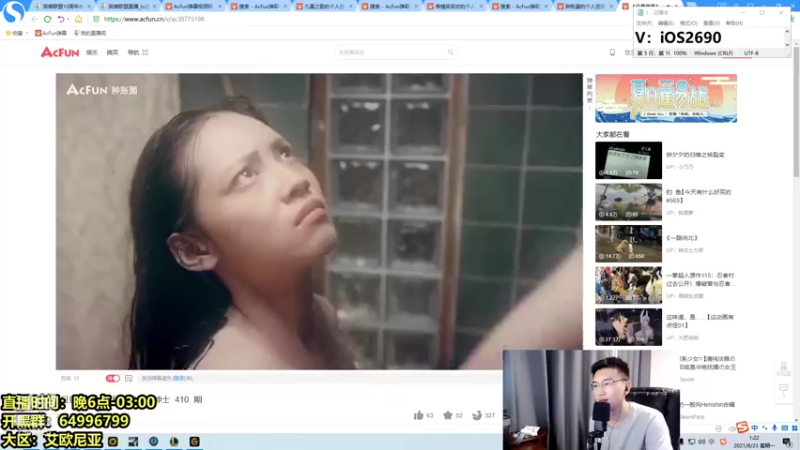Open the 一拳超人原作115 video thumbnail
Viewport: 800px width, 450px height.
point(629,285)
